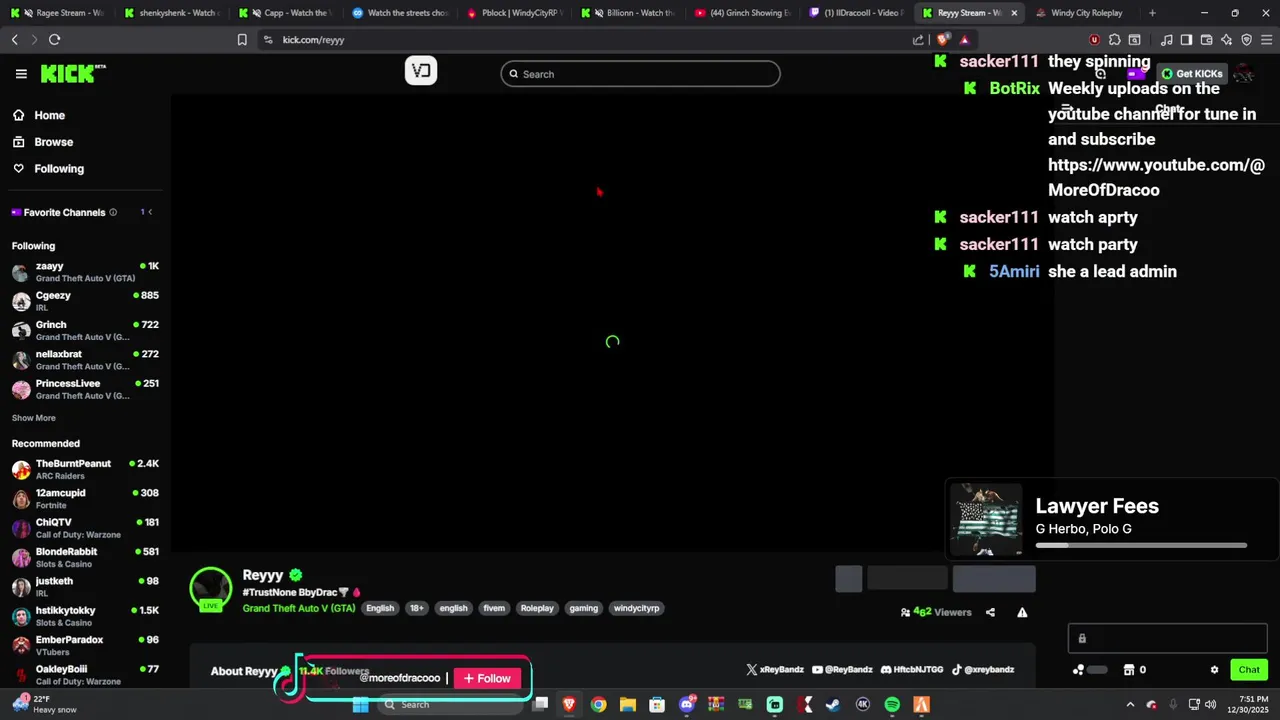The image size is (1280, 720).
Task: Open Steam from taskbar
Action: point(833,705)
